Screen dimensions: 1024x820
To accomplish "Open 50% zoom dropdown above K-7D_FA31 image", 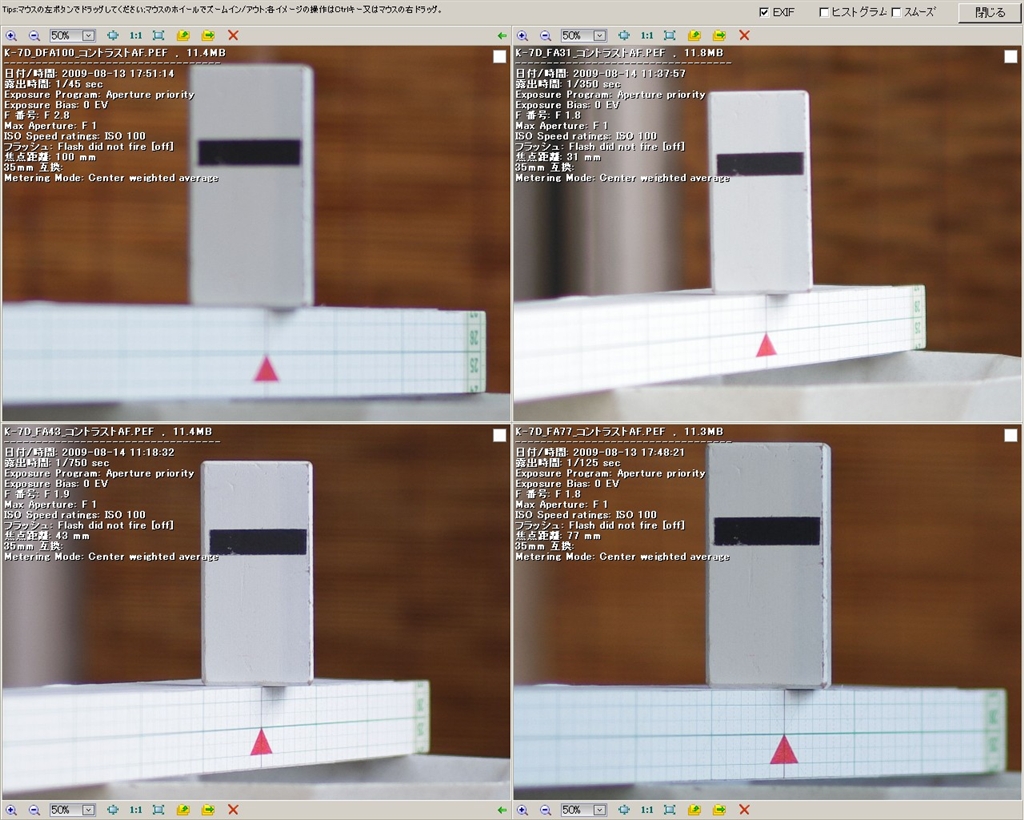I will (x=600, y=36).
